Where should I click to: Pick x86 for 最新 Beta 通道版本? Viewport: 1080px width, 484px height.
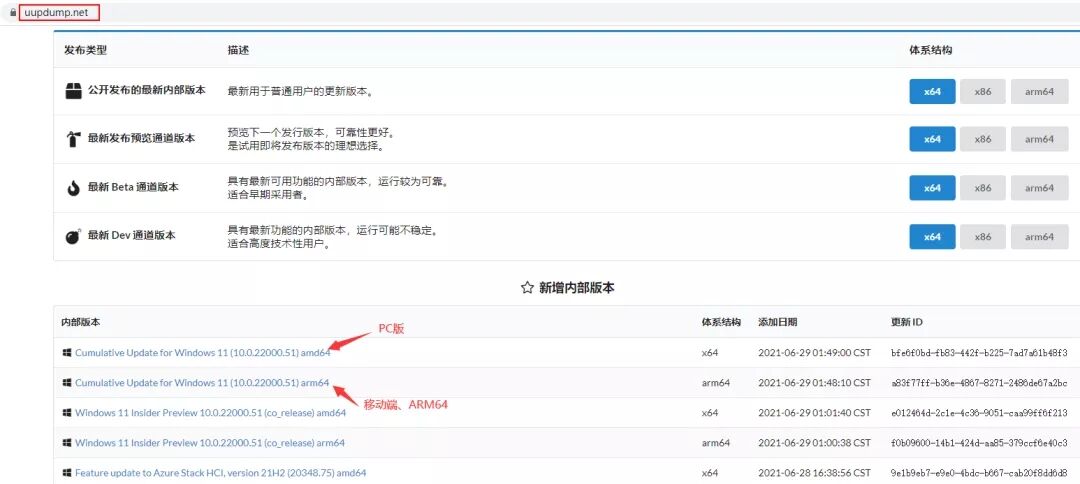(983, 188)
